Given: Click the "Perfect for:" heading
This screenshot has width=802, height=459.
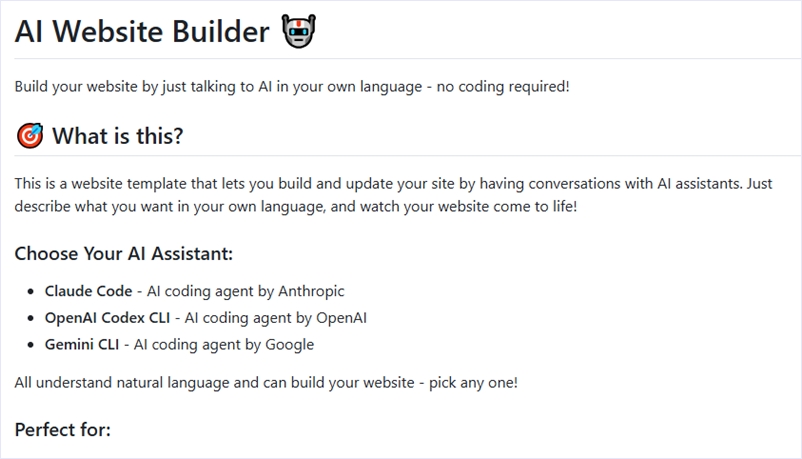Looking at the screenshot, I should pyautogui.click(x=62, y=430).
